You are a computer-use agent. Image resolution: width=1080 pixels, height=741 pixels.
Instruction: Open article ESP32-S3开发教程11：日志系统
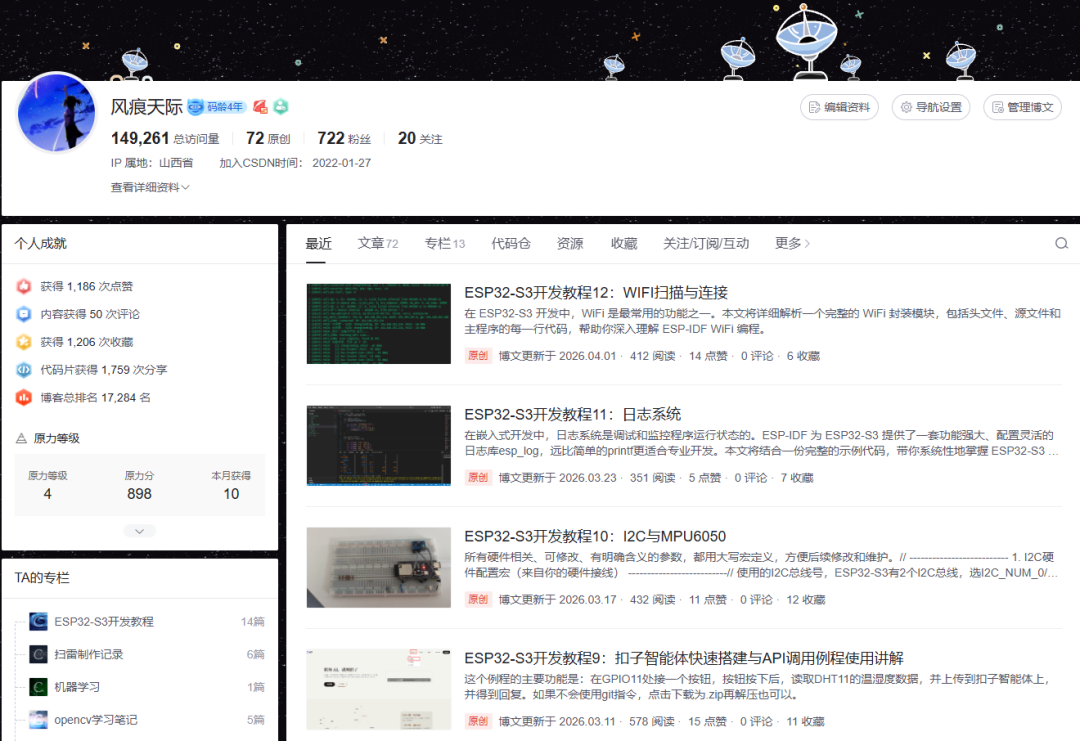point(572,414)
